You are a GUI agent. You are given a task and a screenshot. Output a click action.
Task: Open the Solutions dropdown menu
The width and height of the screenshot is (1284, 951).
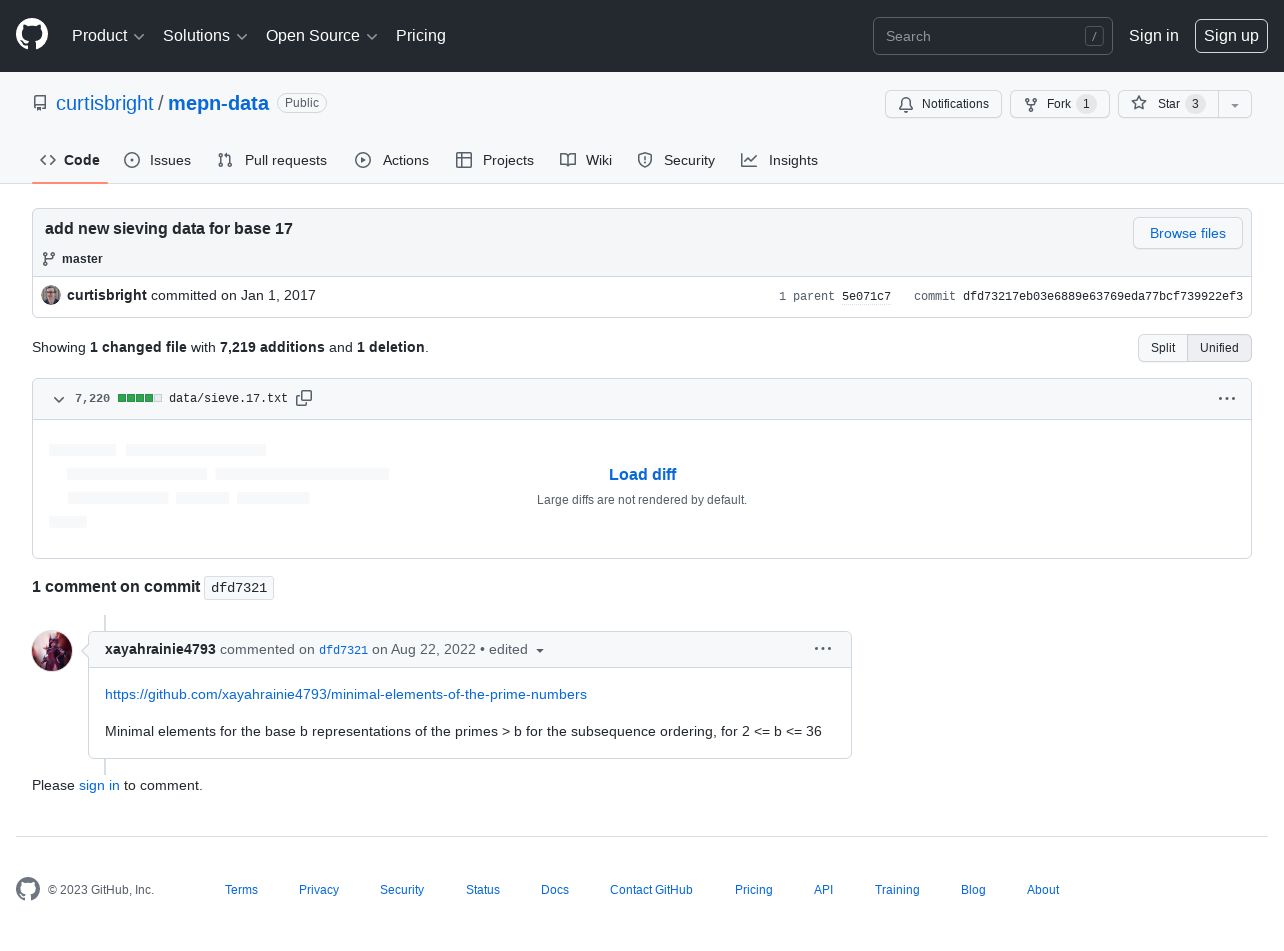pyautogui.click(x=205, y=36)
